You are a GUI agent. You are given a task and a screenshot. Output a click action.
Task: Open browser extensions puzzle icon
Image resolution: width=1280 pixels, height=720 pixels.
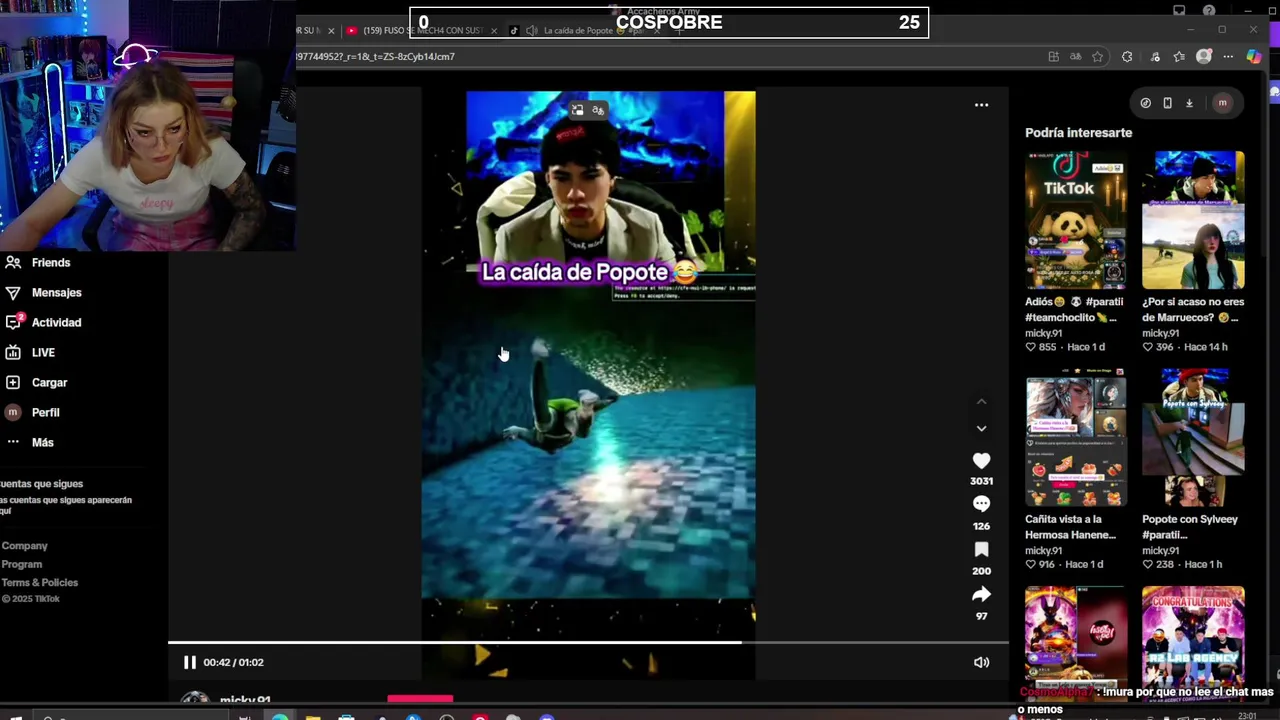pos(1127,57)
